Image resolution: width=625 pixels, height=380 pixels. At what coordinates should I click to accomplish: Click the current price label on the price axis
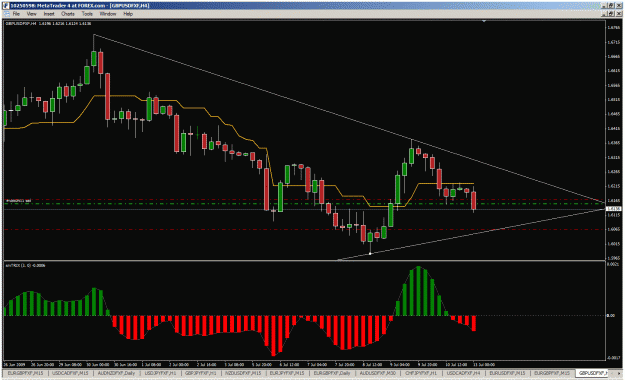click(614, 209)
